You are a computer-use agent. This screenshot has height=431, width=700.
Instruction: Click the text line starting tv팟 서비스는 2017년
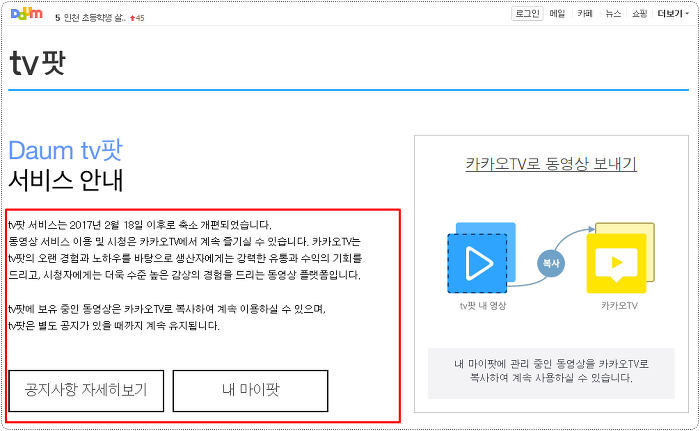(140, 225)
